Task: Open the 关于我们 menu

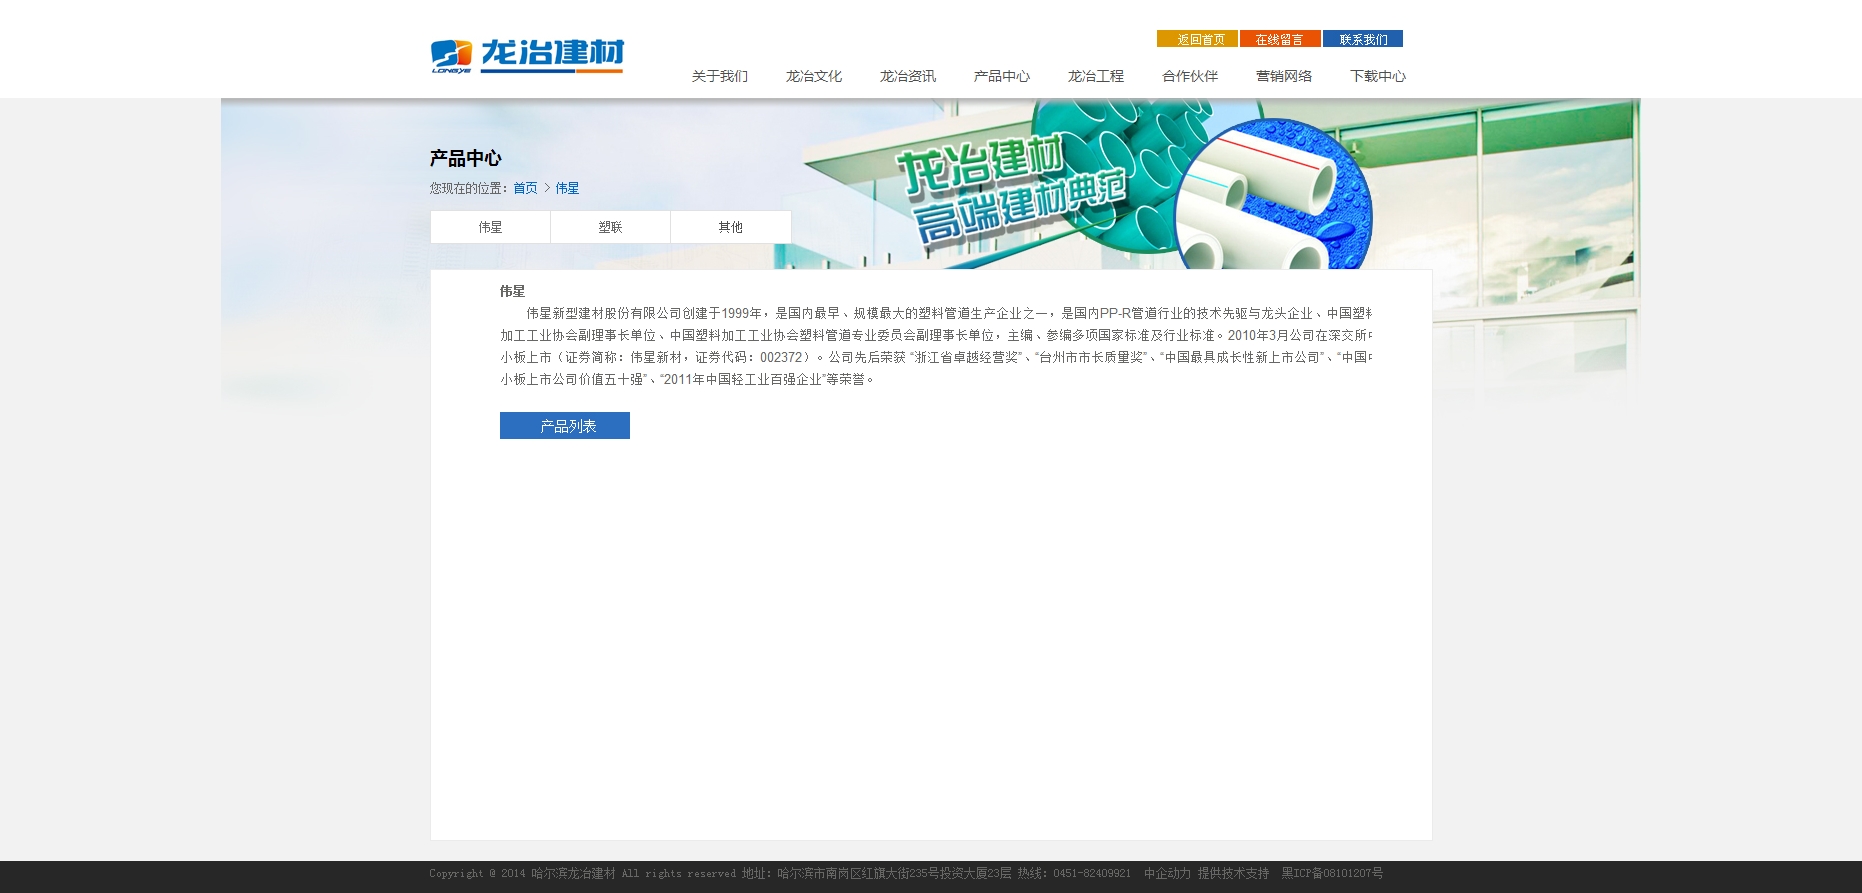Action: (x=720, y=76)
